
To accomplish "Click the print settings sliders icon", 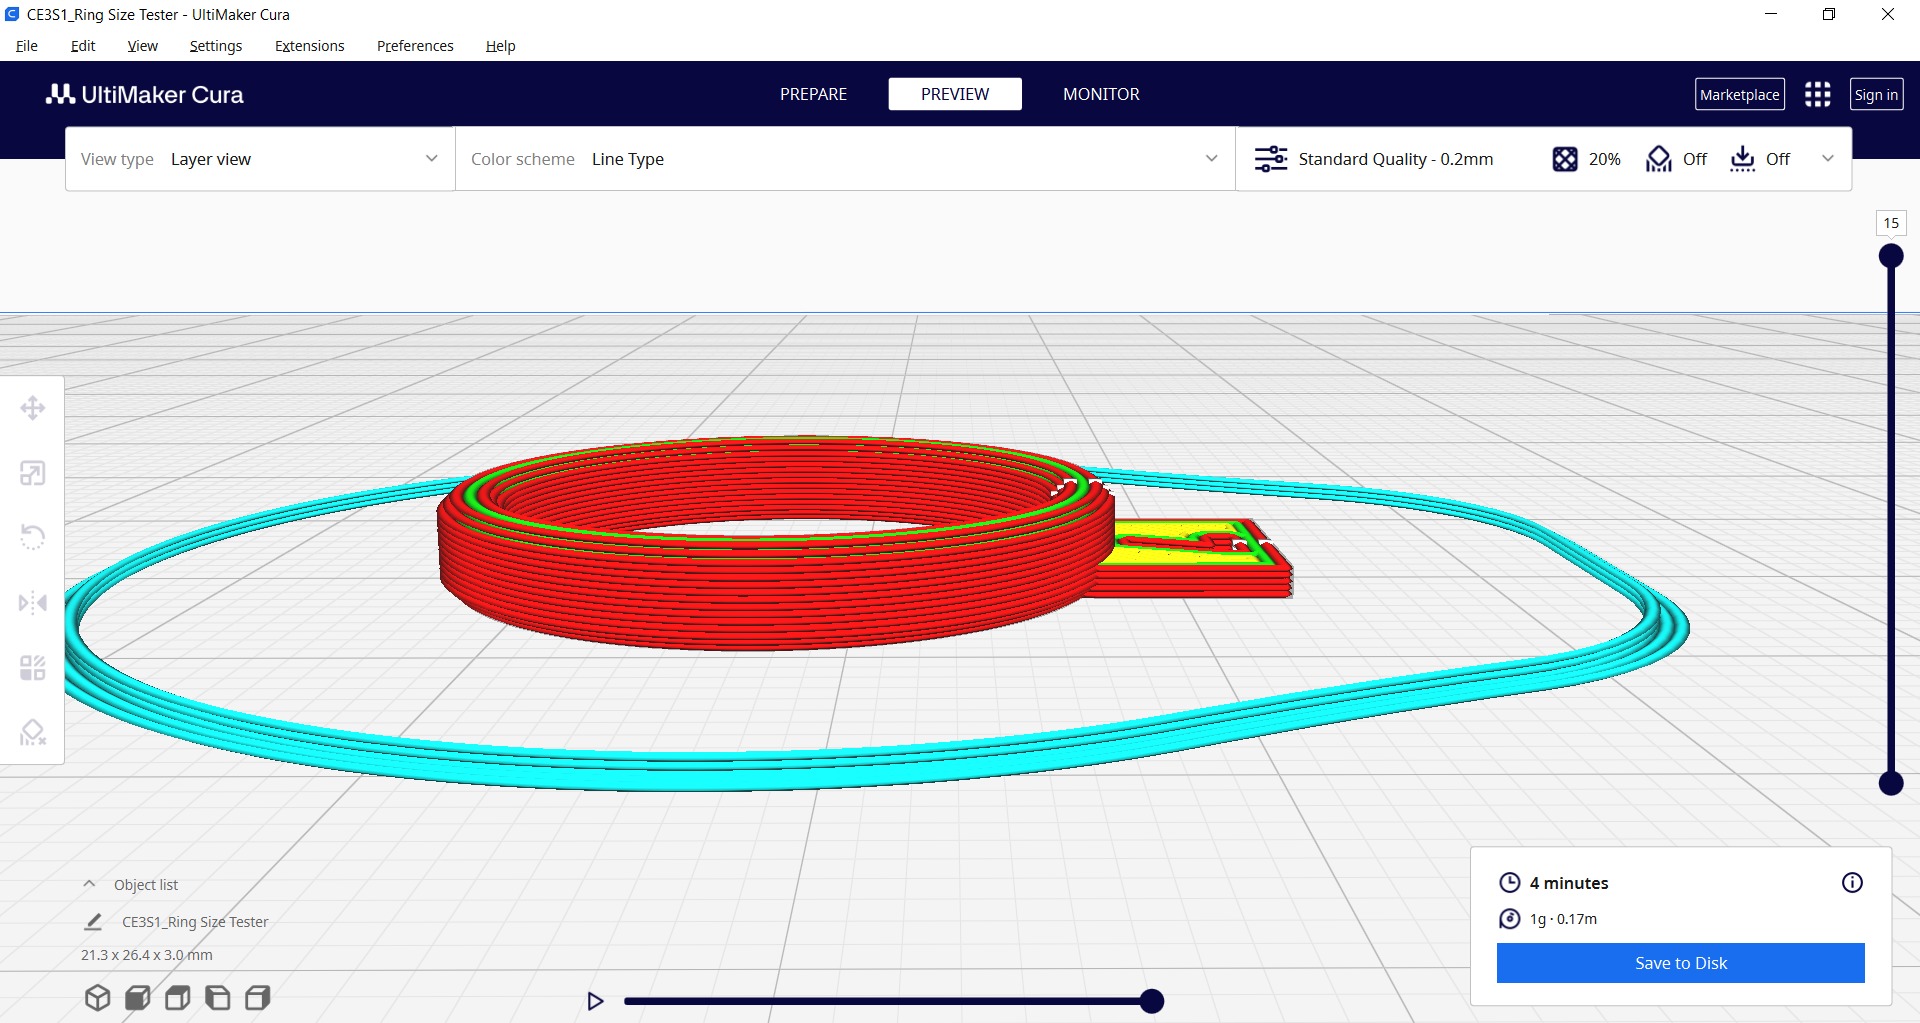I will [1271, 159].
